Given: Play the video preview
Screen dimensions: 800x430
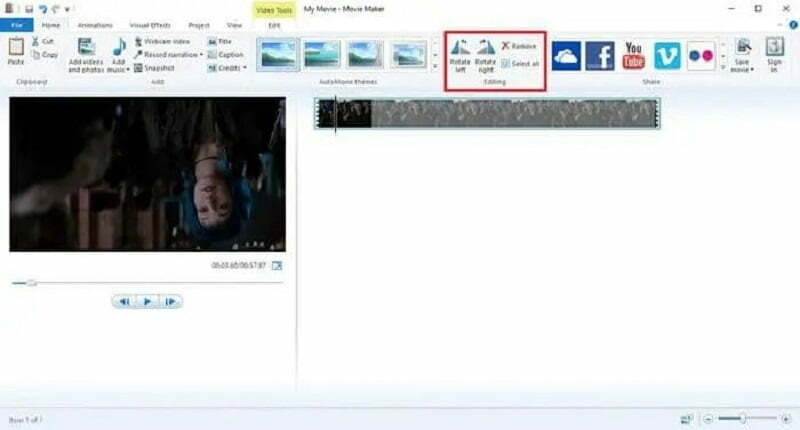Looking at the screenshot, I should [147, 301].
